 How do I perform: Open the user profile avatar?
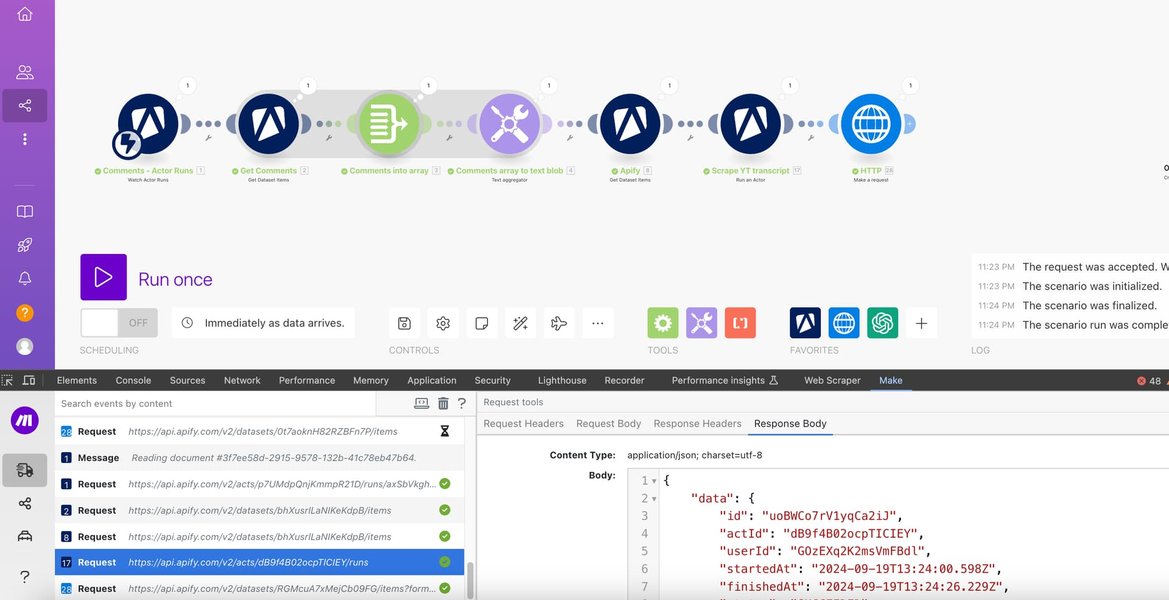(x=25, y=347)
